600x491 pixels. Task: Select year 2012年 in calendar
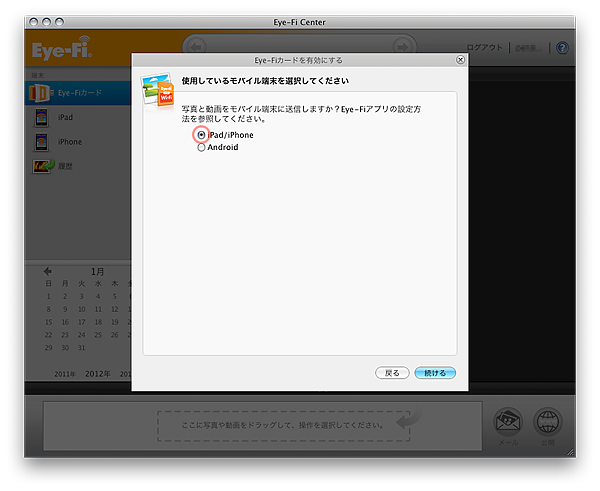pos(98,374)
